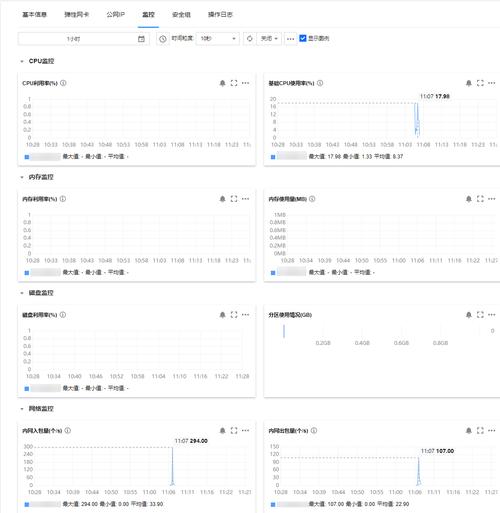Collapse the 网络监控 section
The height and width of the screenshot is (513, 500).
pyautogui.click(x=22, y=409)
